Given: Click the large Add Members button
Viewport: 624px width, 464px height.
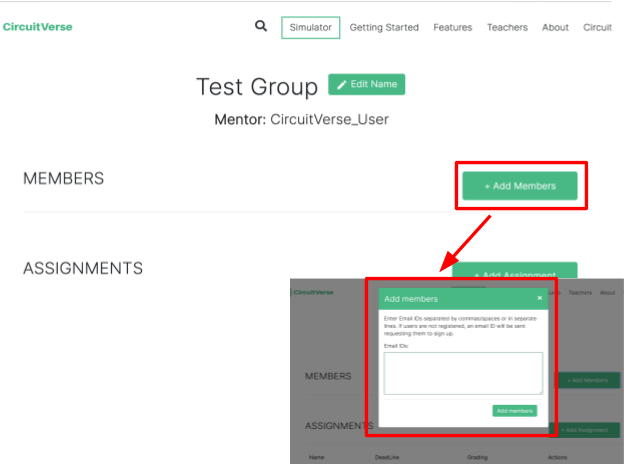Looking at the screenshot, I should pyautogui.click(x=519, y=186).
